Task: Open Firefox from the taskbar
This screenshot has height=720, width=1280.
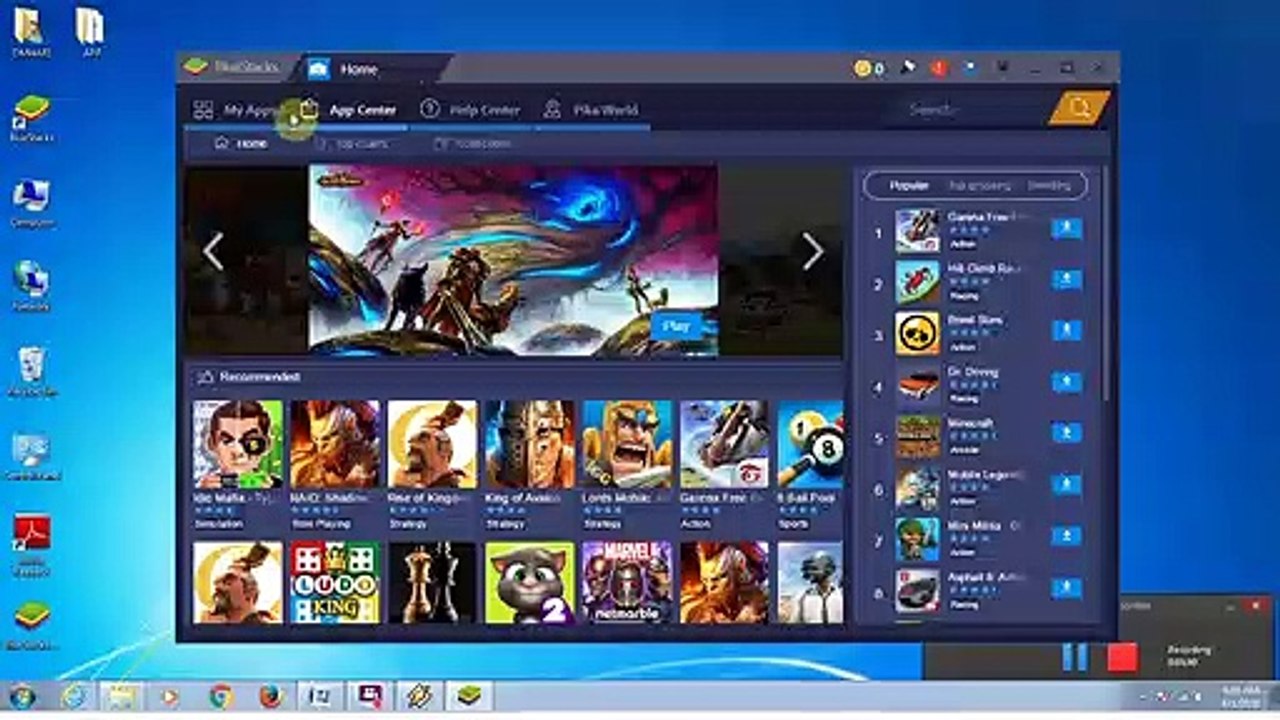Action: tap(271, 697)
